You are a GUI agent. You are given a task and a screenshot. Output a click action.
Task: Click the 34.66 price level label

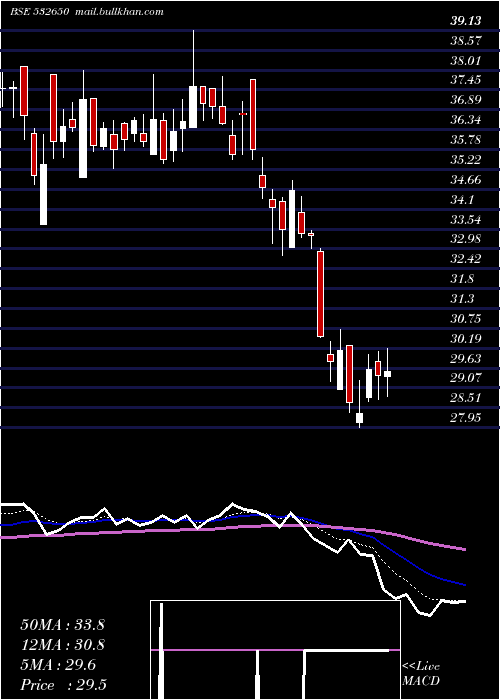(x=466, y=179)
